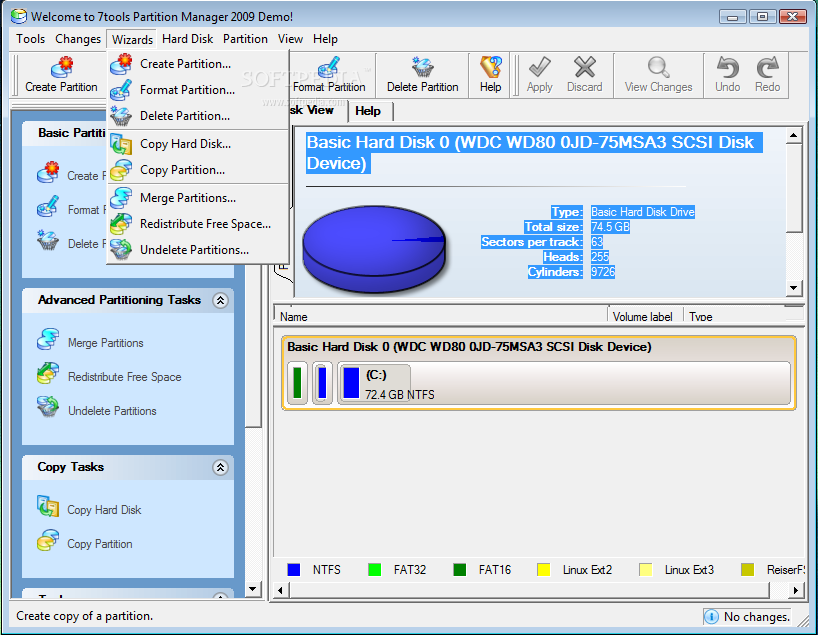Click disk info panel scroll up arrow

[x=793, y=136]
